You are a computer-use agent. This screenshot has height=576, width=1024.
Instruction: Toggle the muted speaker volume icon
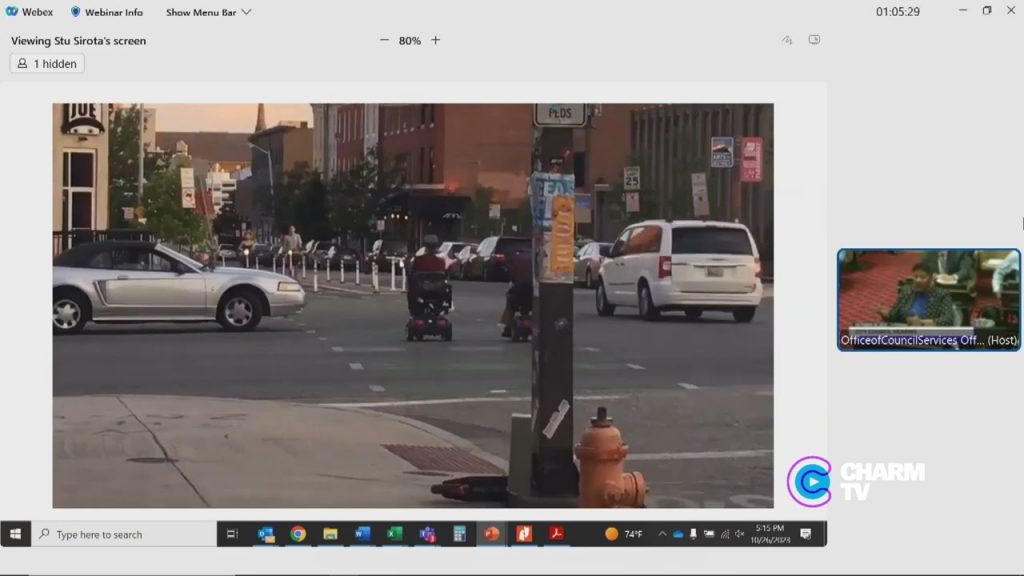click(x=739, y=534)
